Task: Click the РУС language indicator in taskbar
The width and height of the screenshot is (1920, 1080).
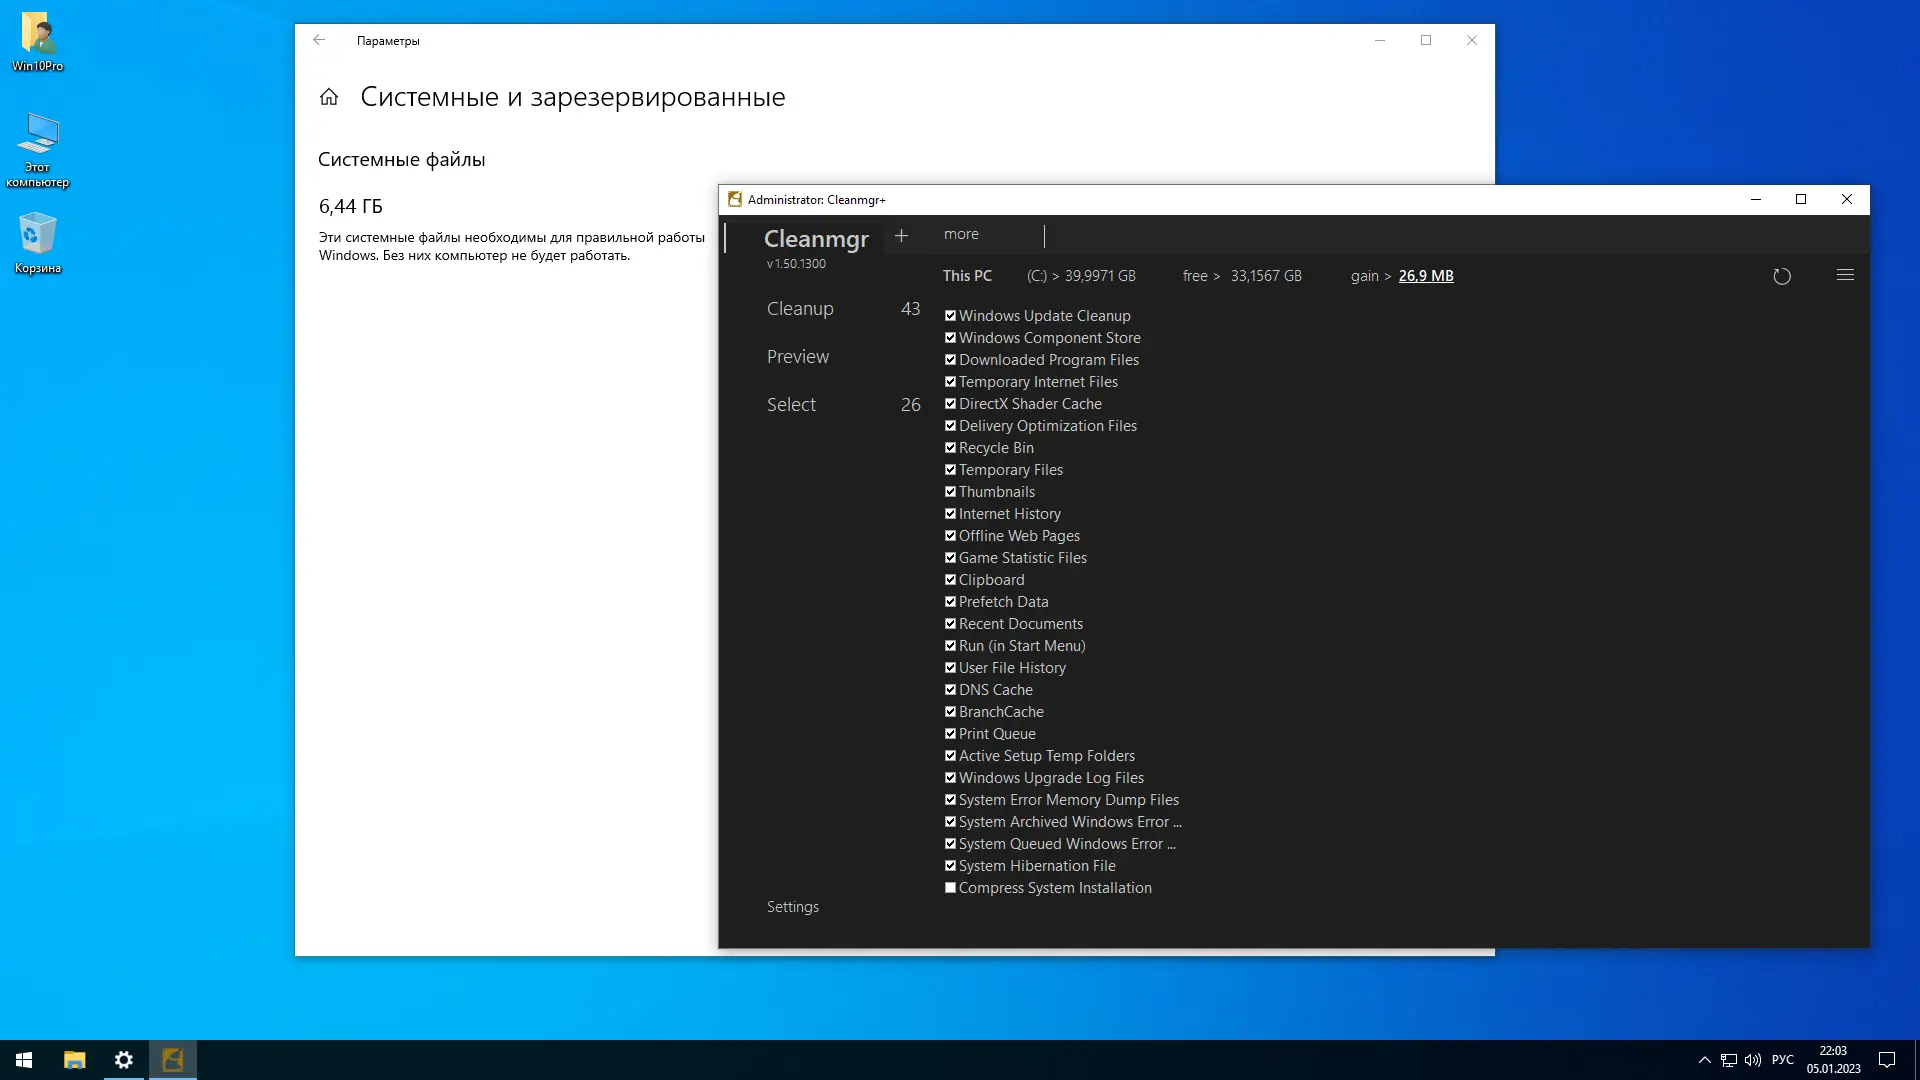Action: click(x=1782, y=1060)
